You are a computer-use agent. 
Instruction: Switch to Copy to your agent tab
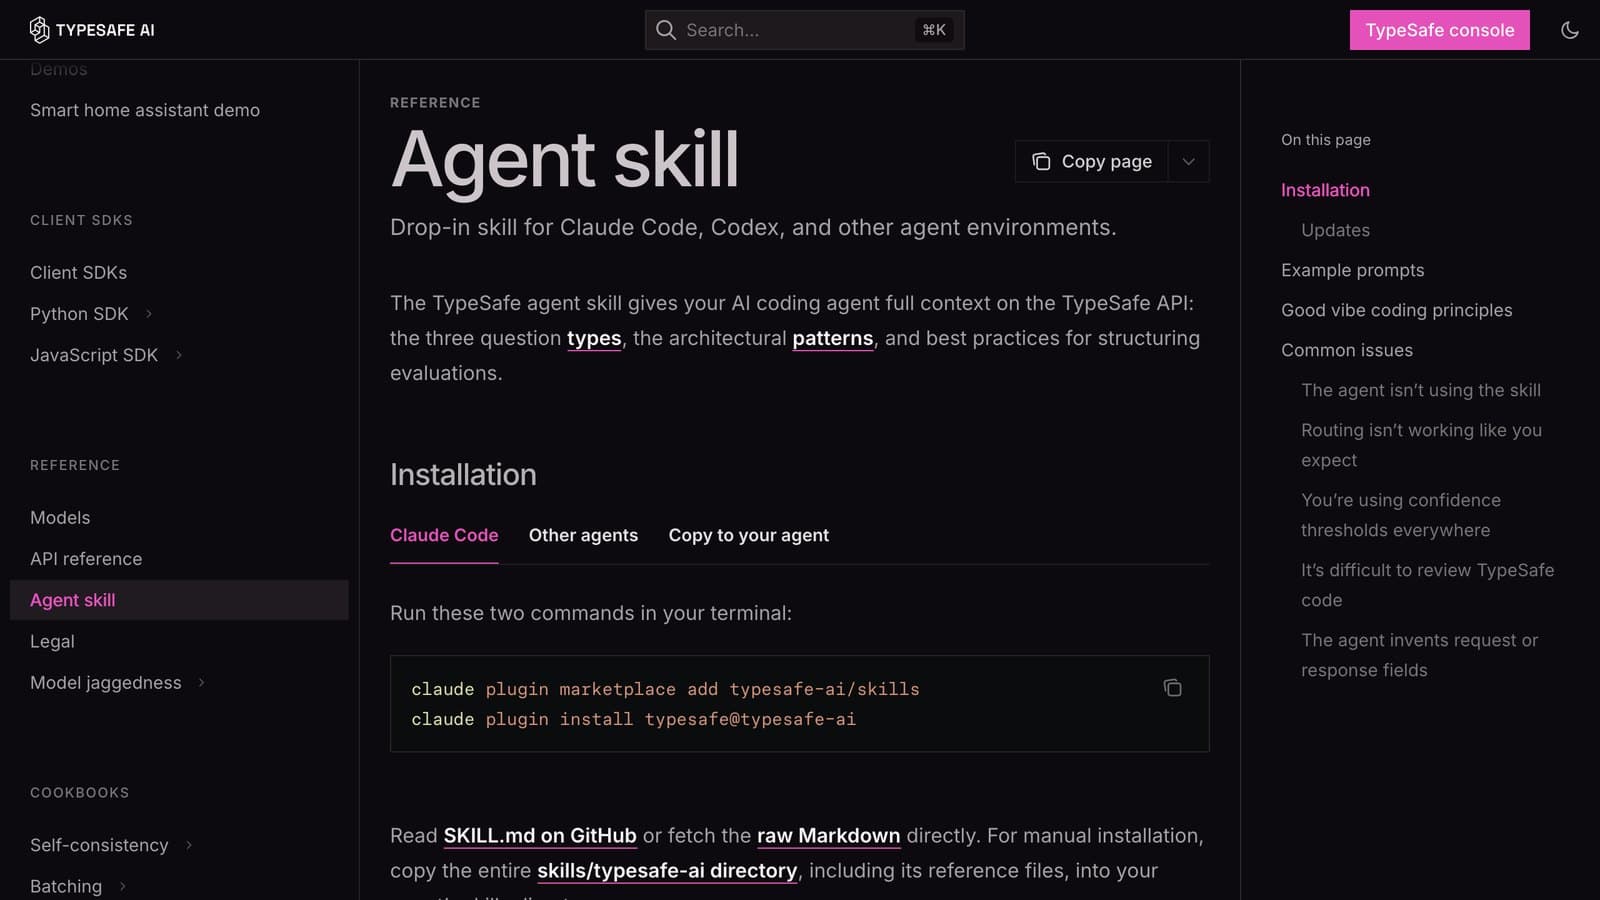point(749,535)
